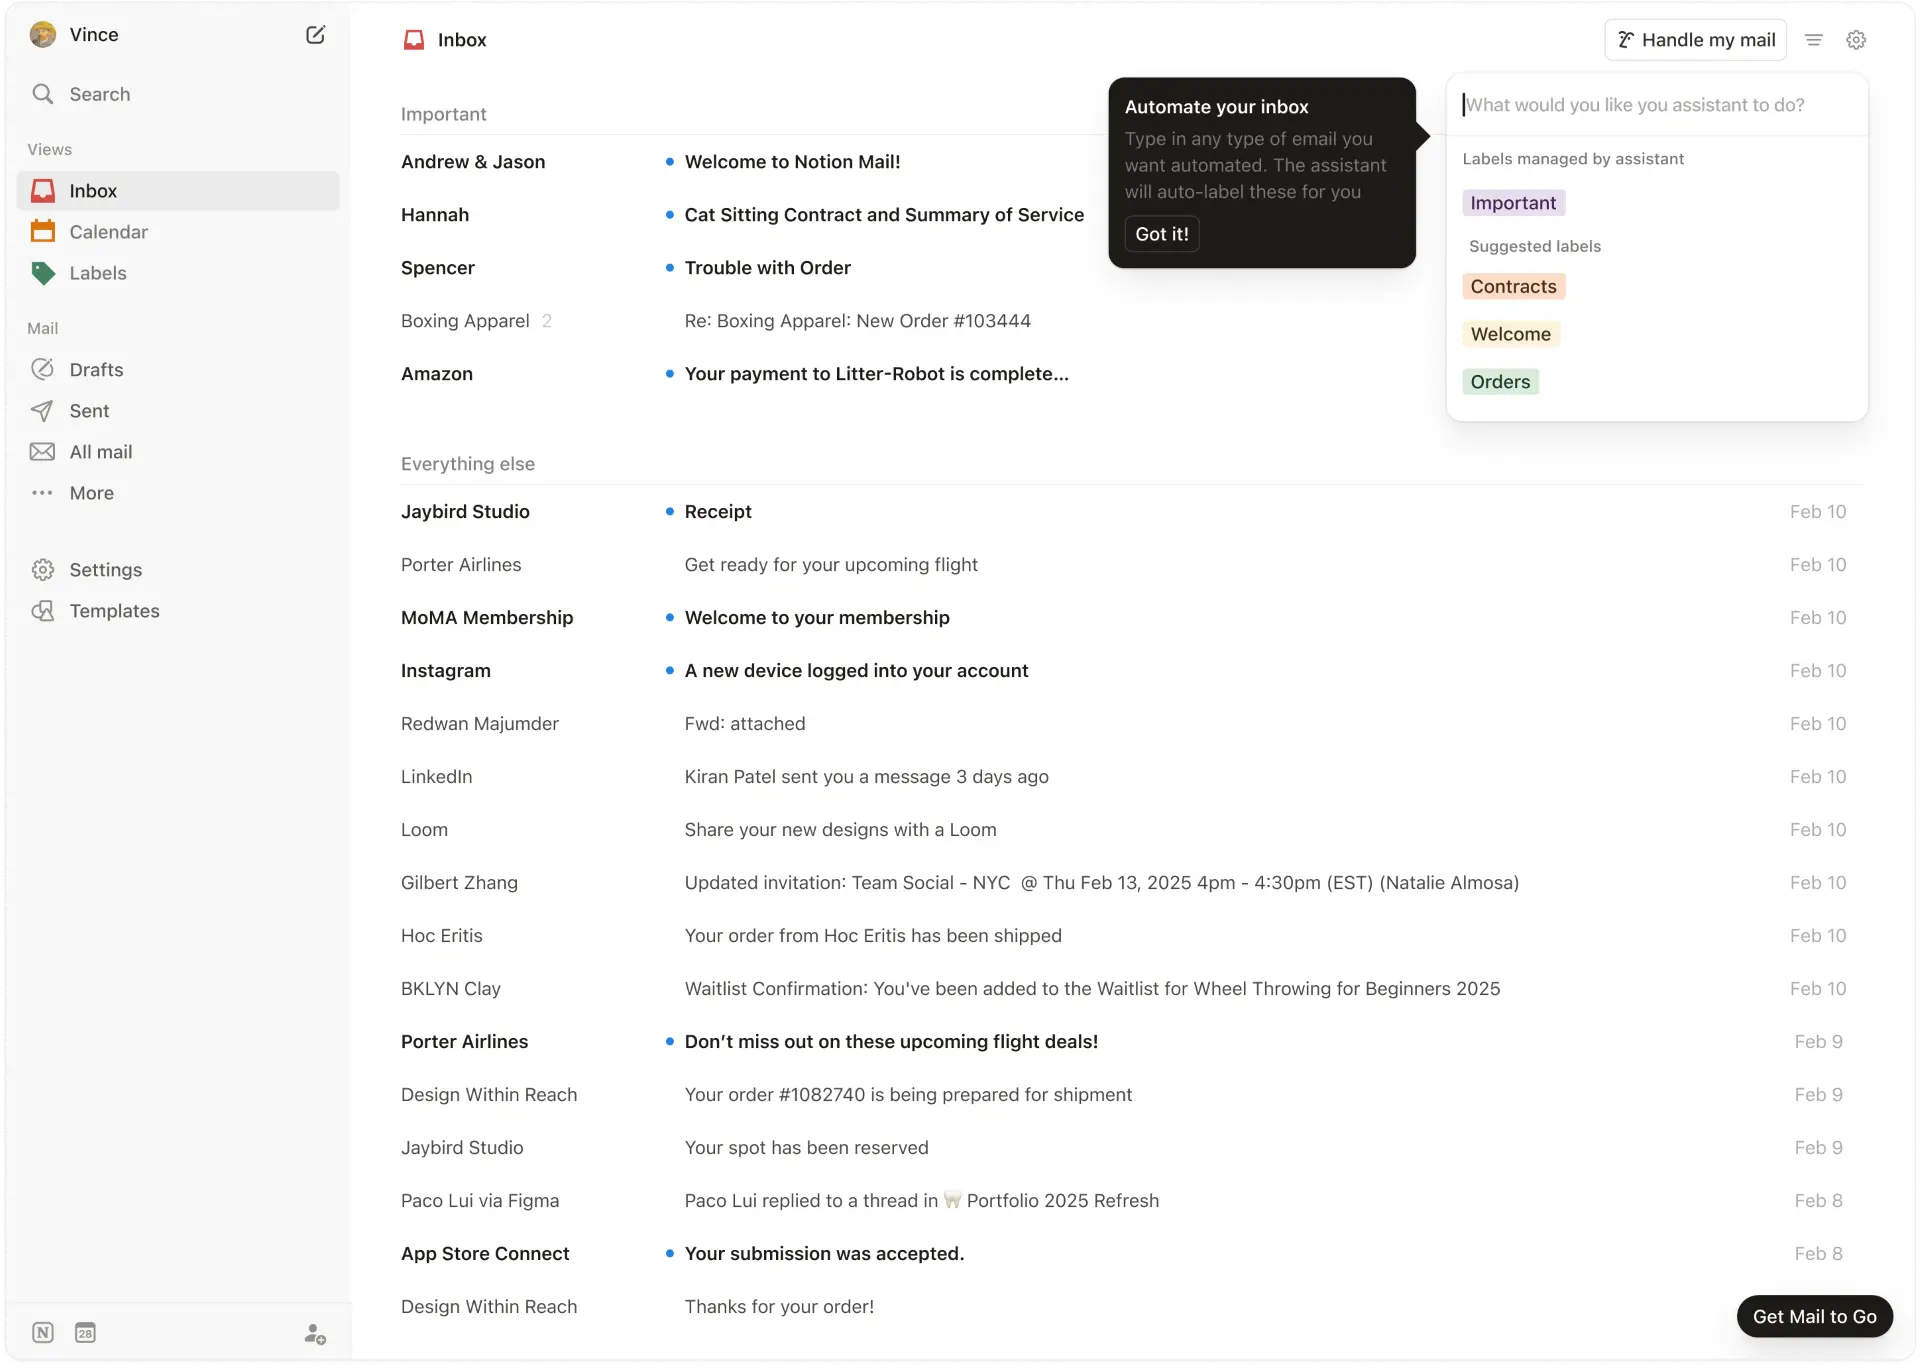Open the filter icon next to settings

tap(1813, 40)
